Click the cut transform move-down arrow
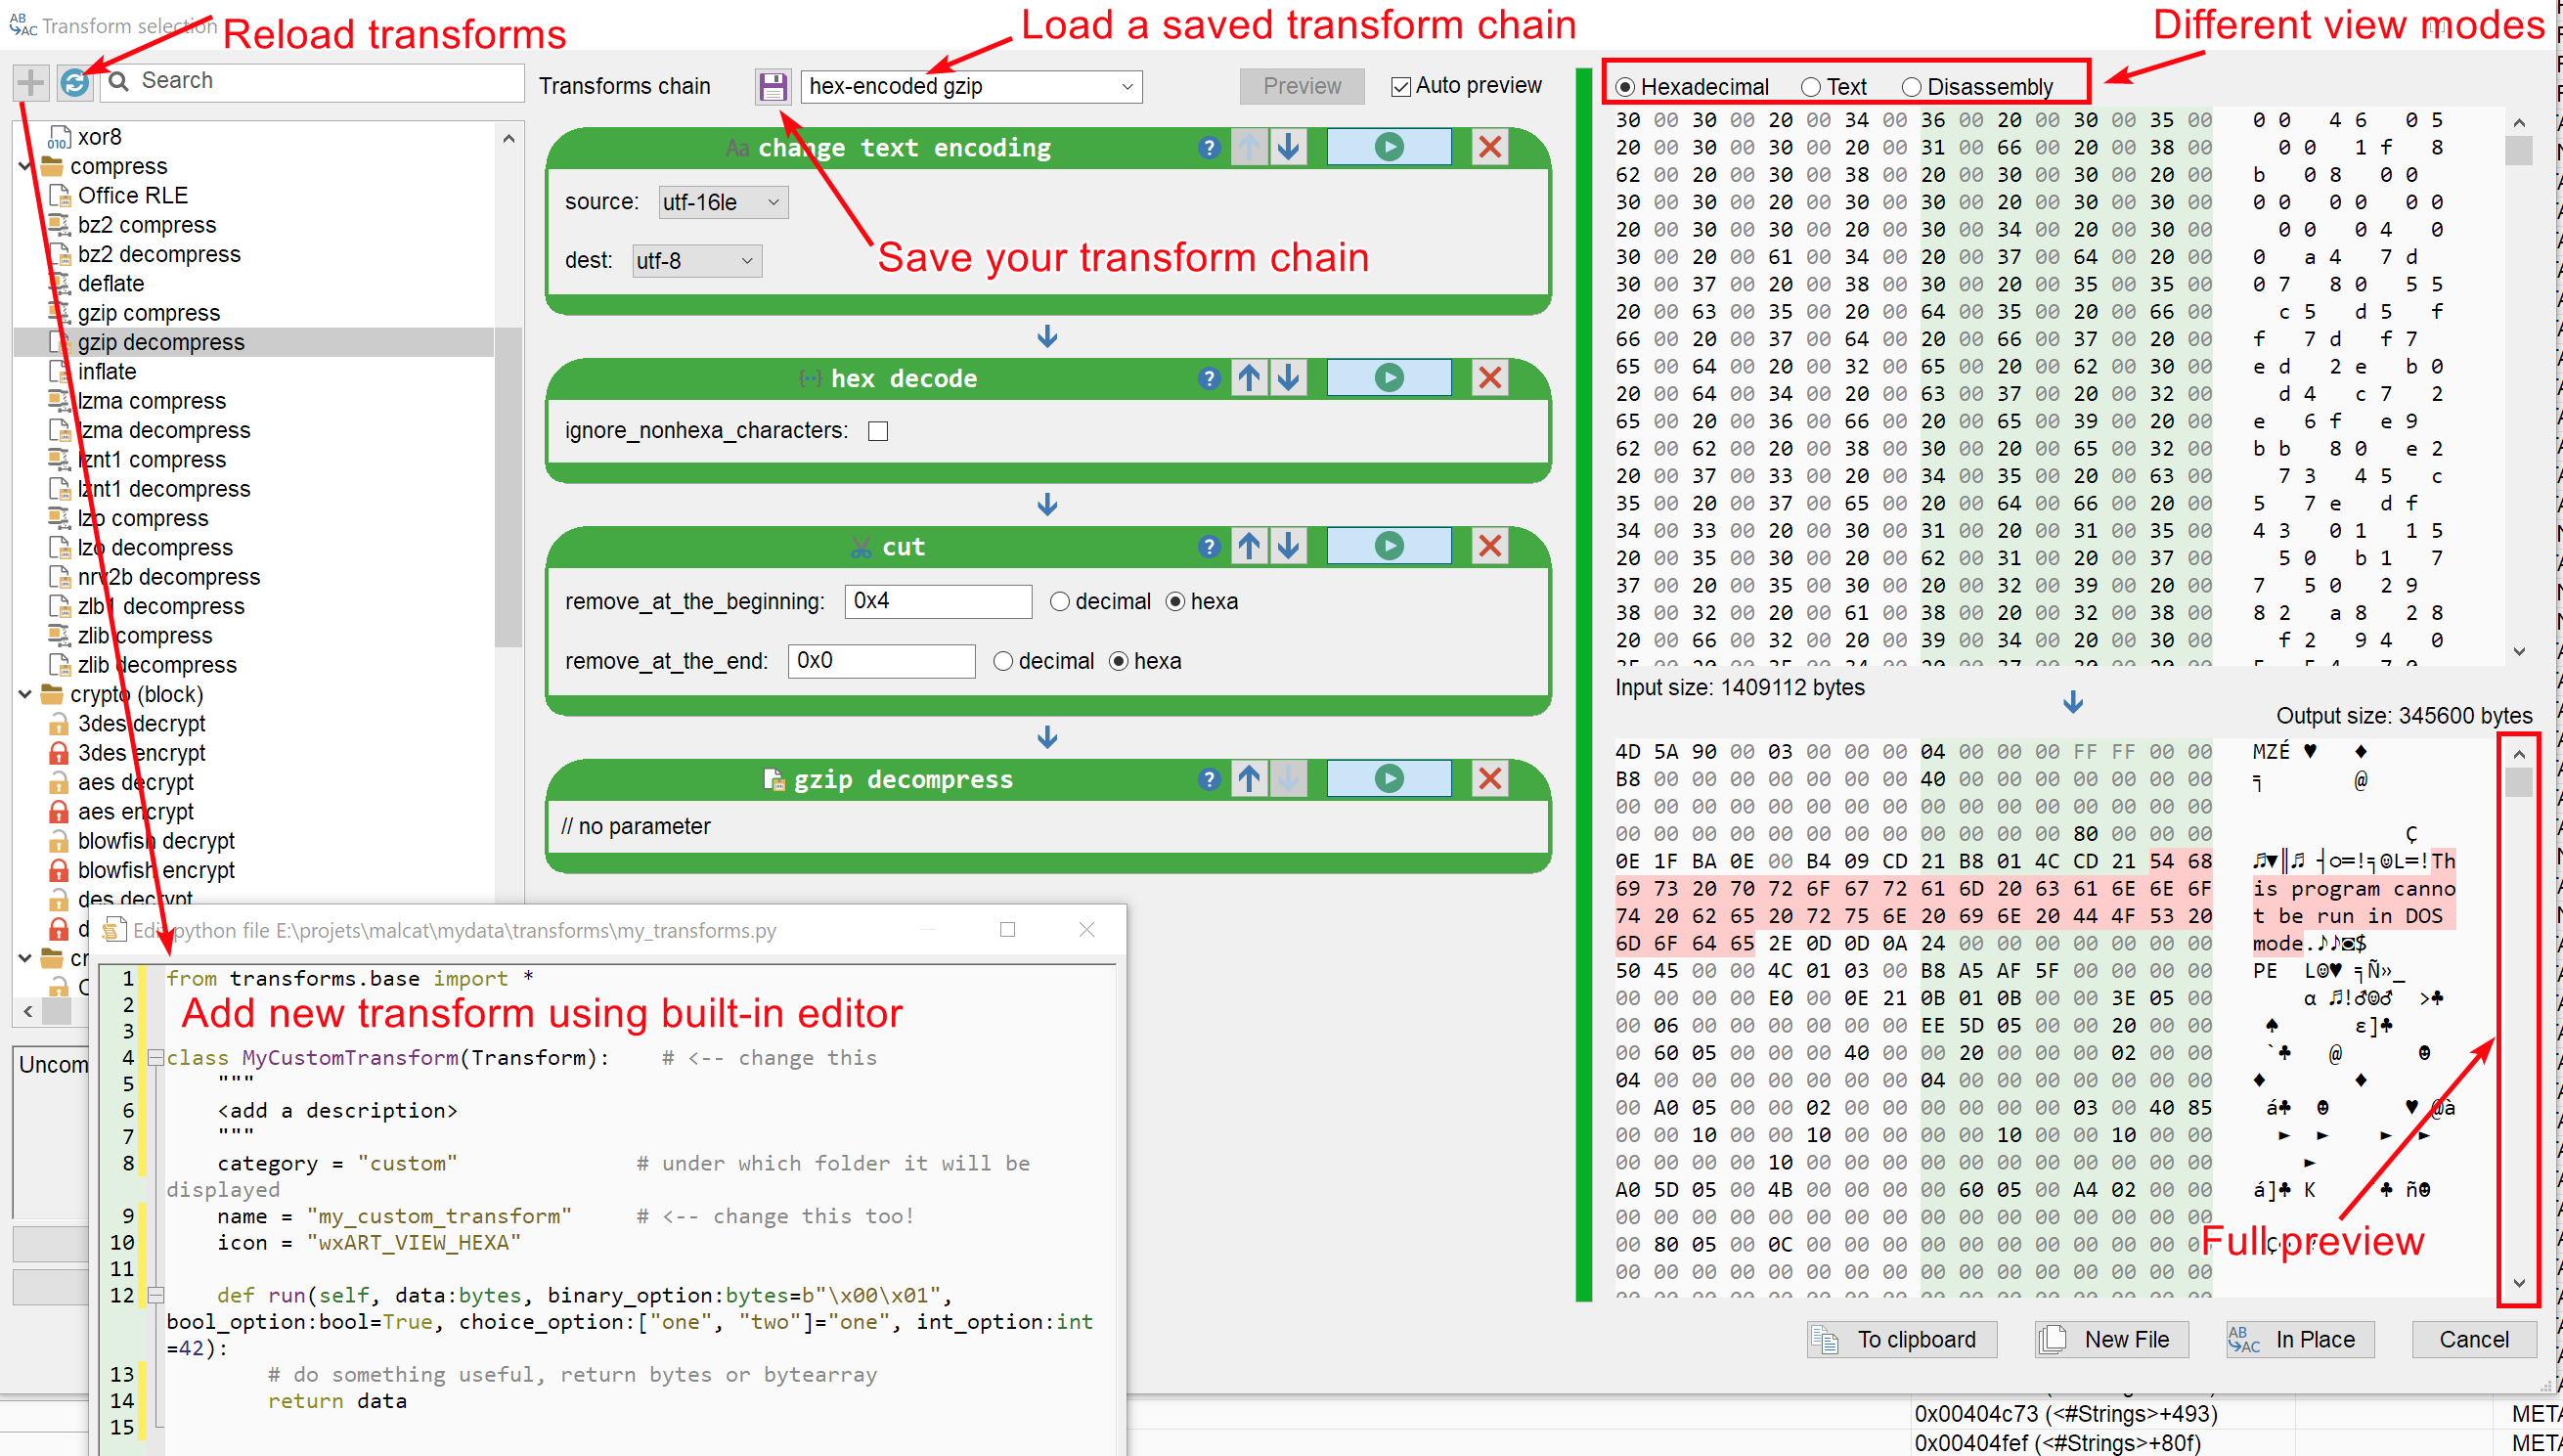This screenshot has height=1456, width=2563. (1289, 548)
